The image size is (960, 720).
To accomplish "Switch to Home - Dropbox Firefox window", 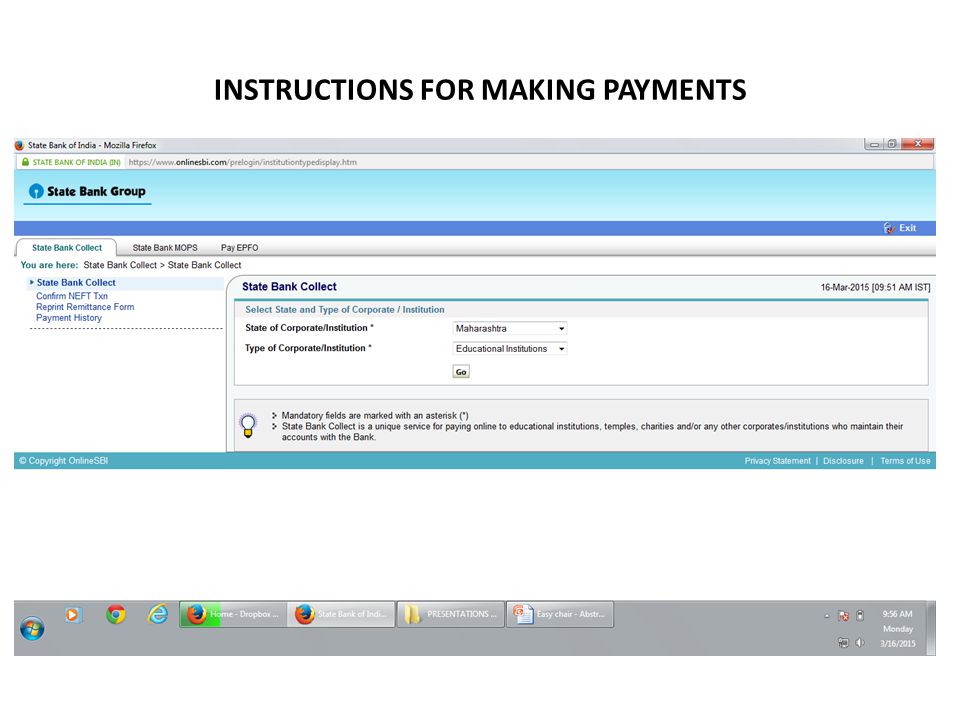I will (233, 614).
